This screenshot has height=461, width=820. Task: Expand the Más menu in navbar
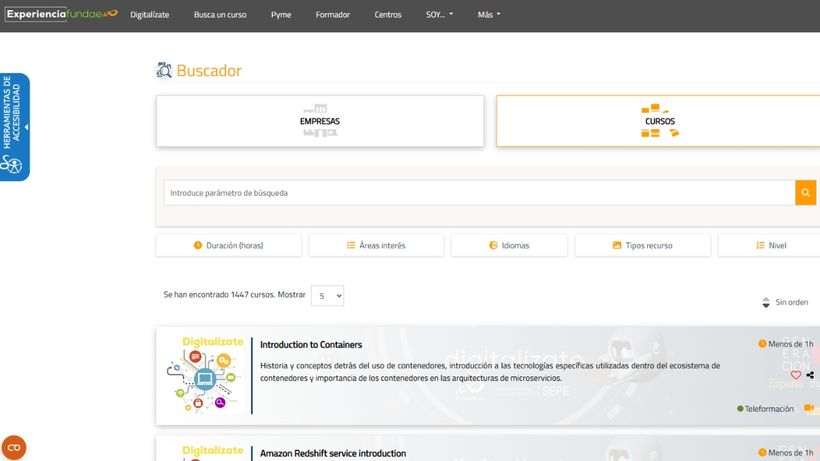[489, 15]
